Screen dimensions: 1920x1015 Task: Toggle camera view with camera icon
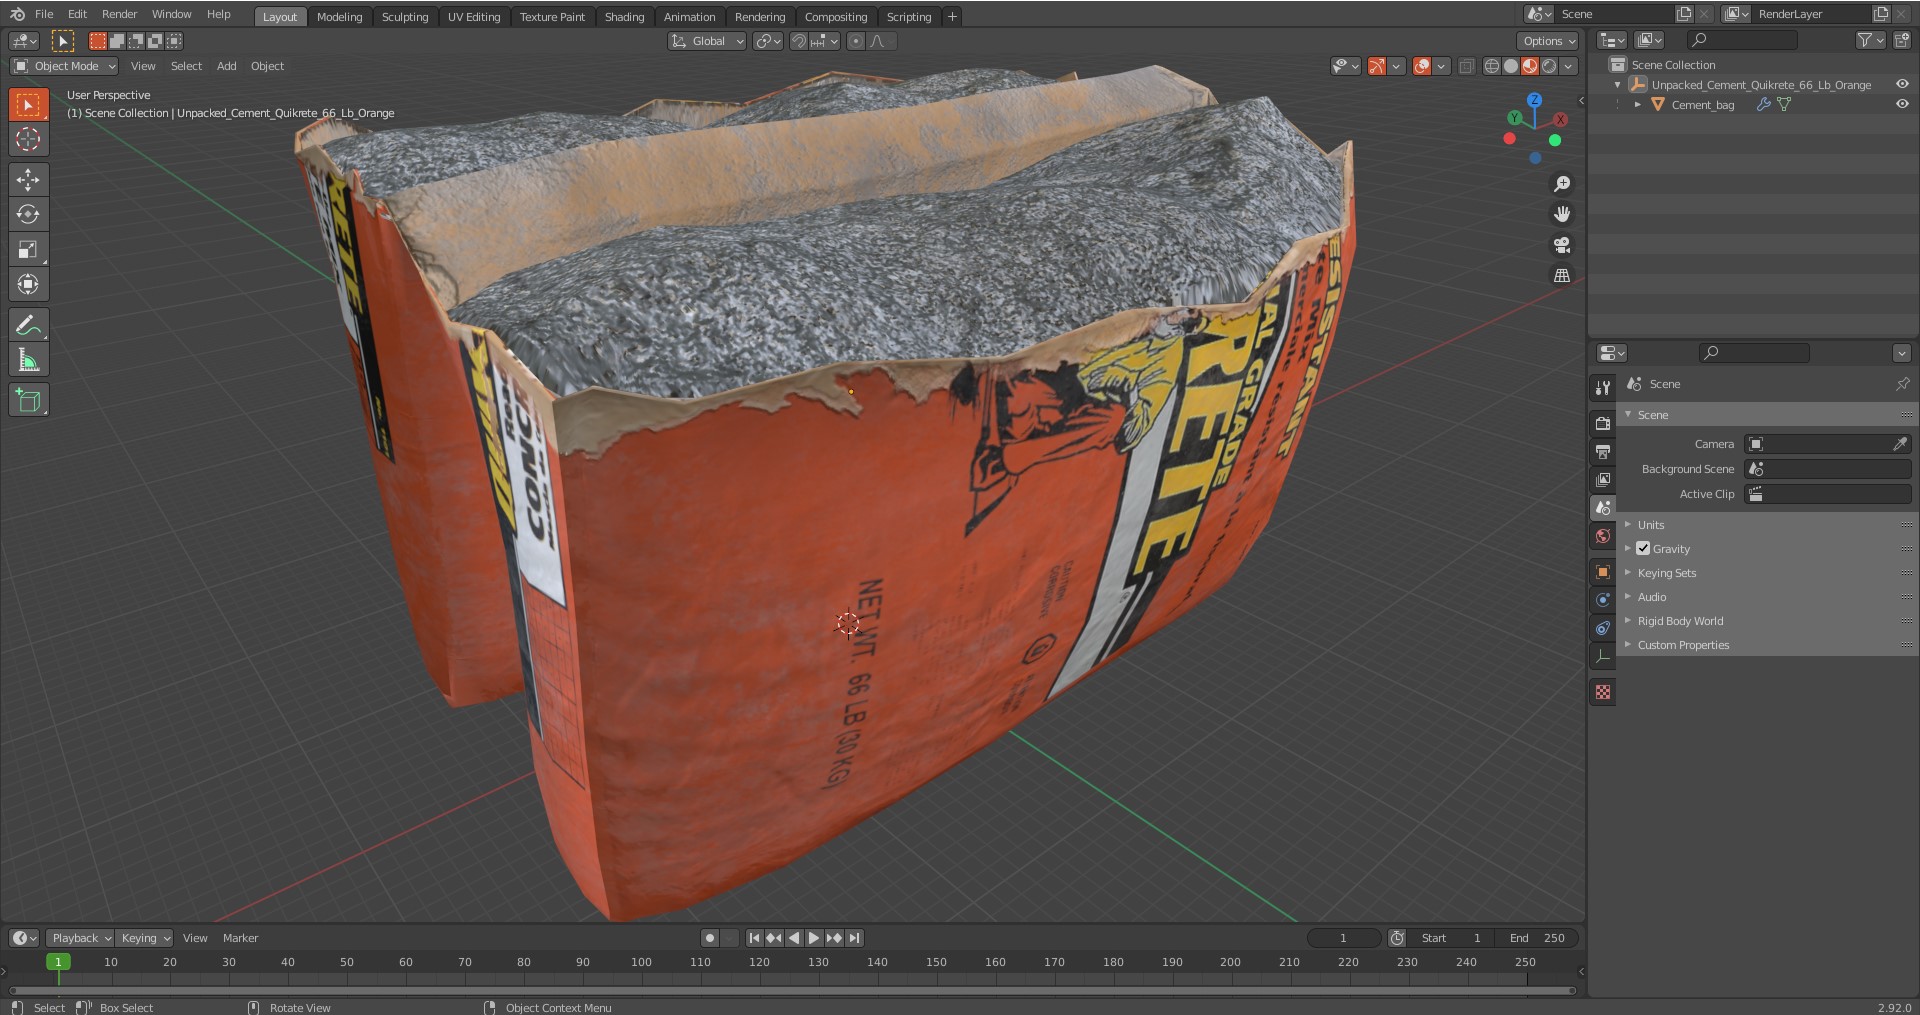1561,245
